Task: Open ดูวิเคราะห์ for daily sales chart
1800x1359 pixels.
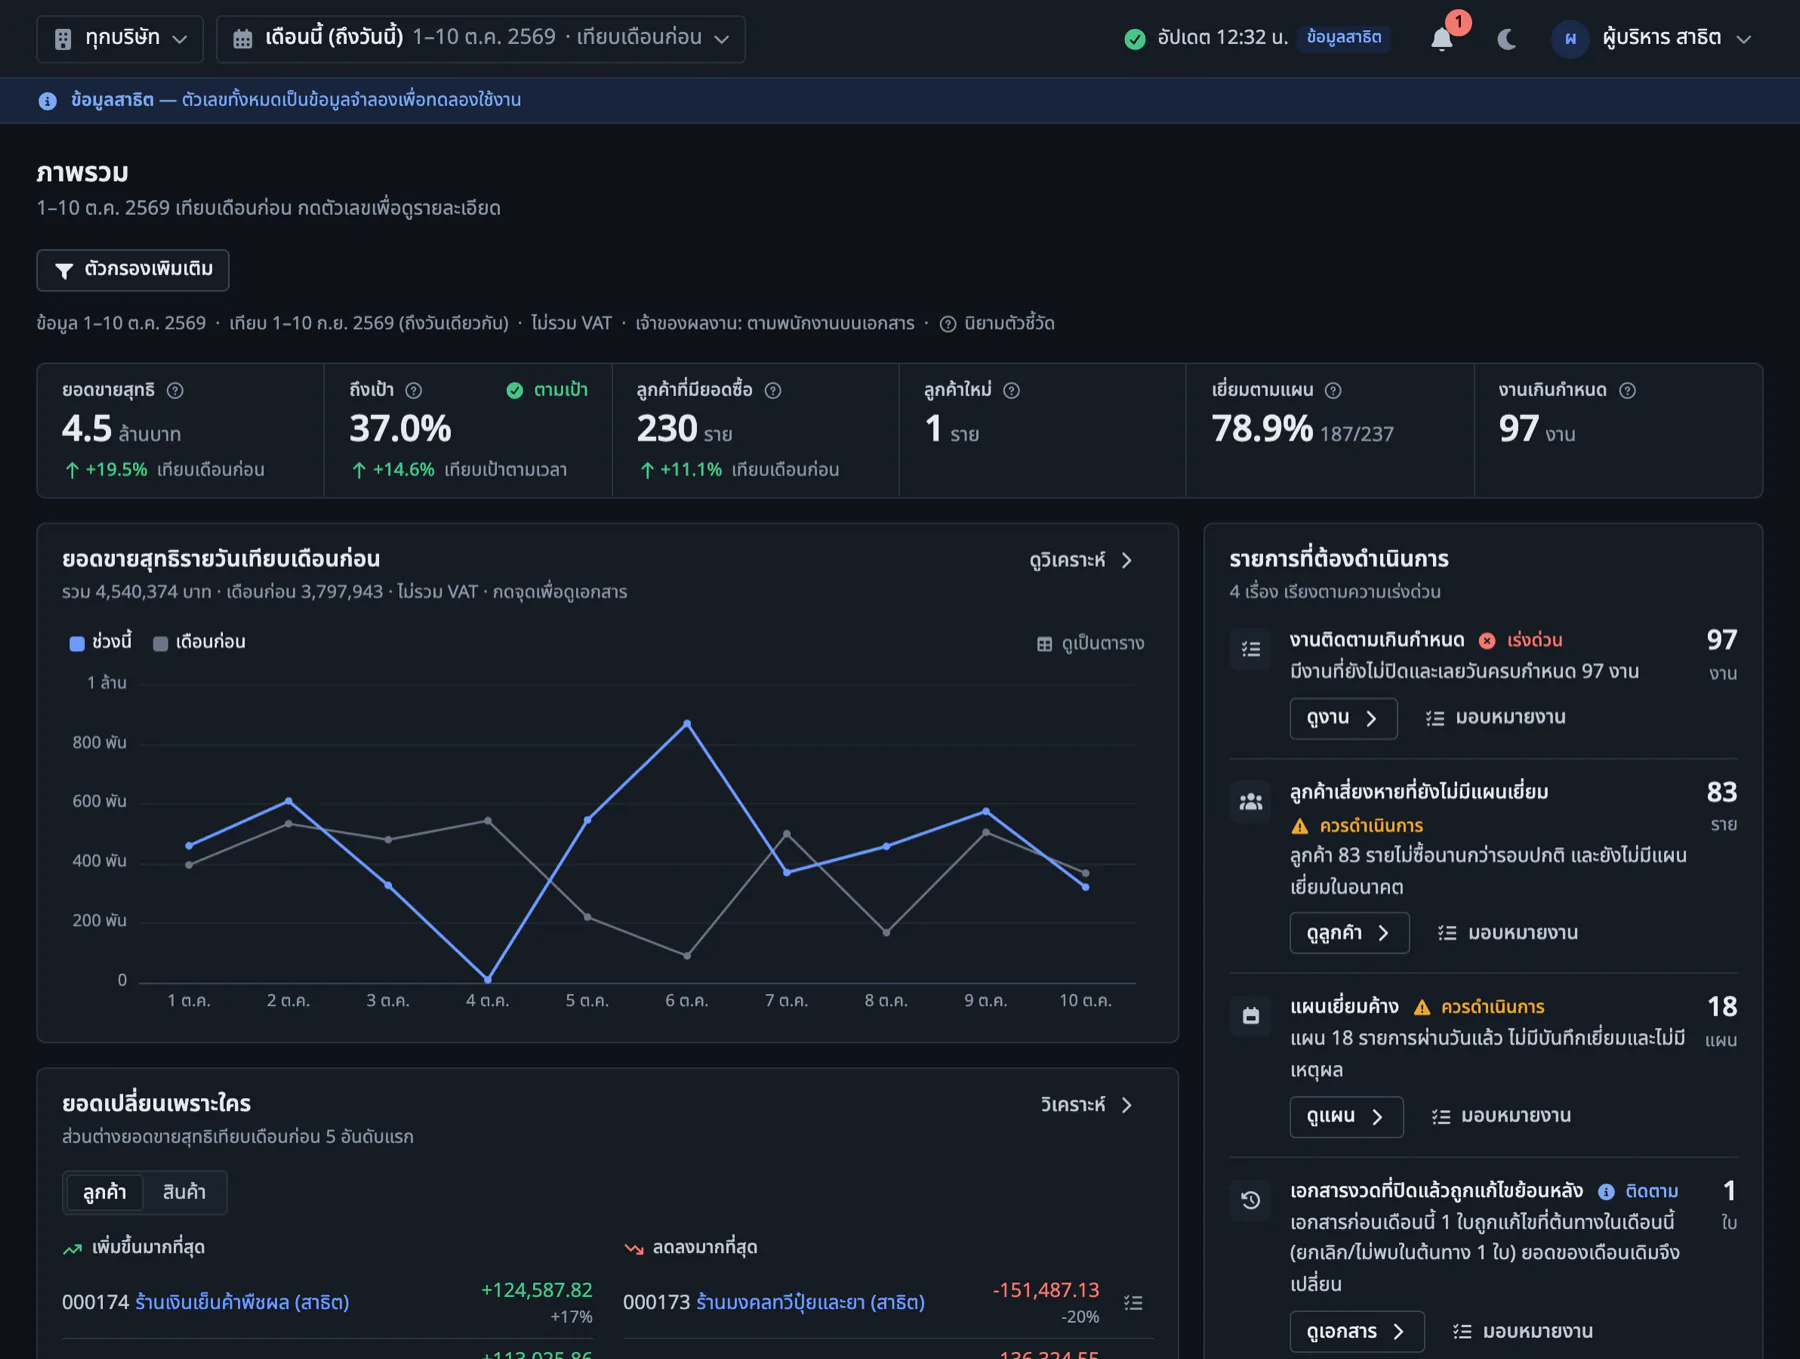Action: pos(1081,560)
